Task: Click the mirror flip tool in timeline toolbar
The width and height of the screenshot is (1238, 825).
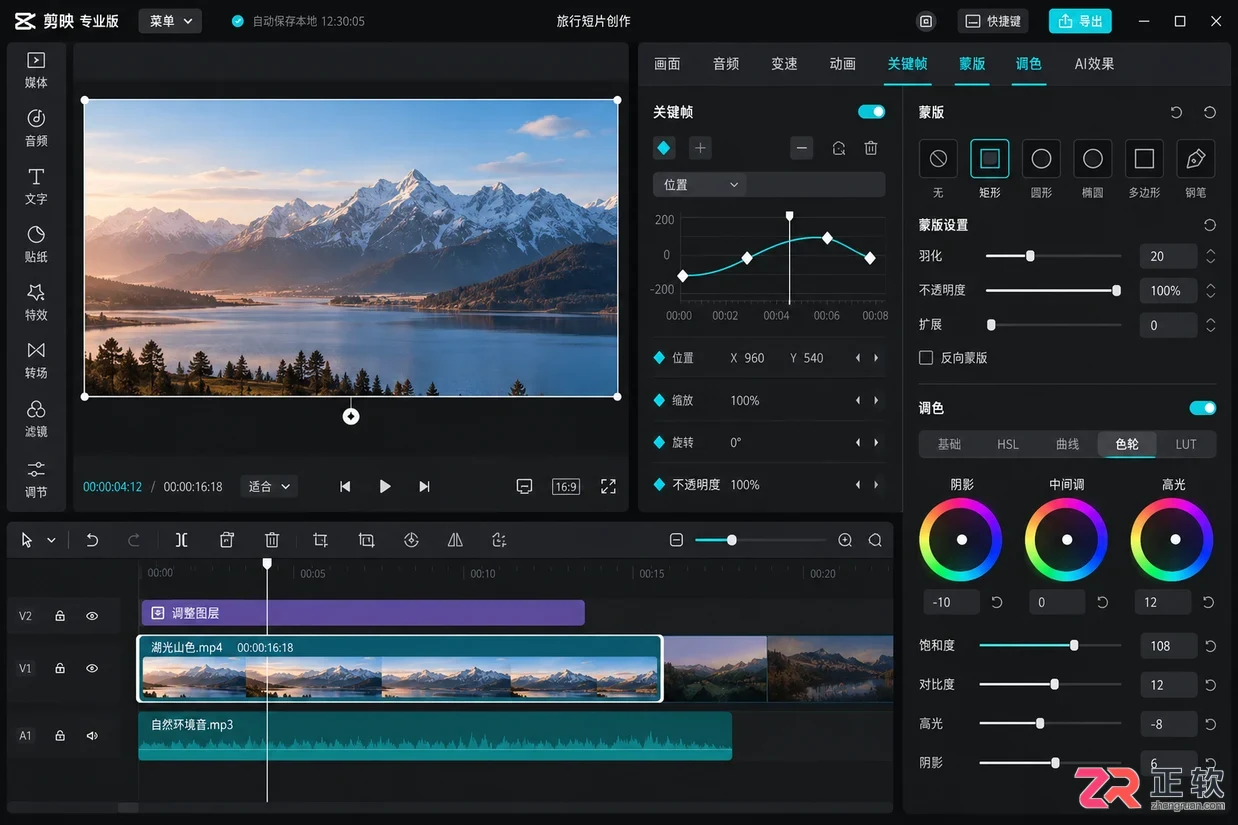Action: [x=455, y=540]
